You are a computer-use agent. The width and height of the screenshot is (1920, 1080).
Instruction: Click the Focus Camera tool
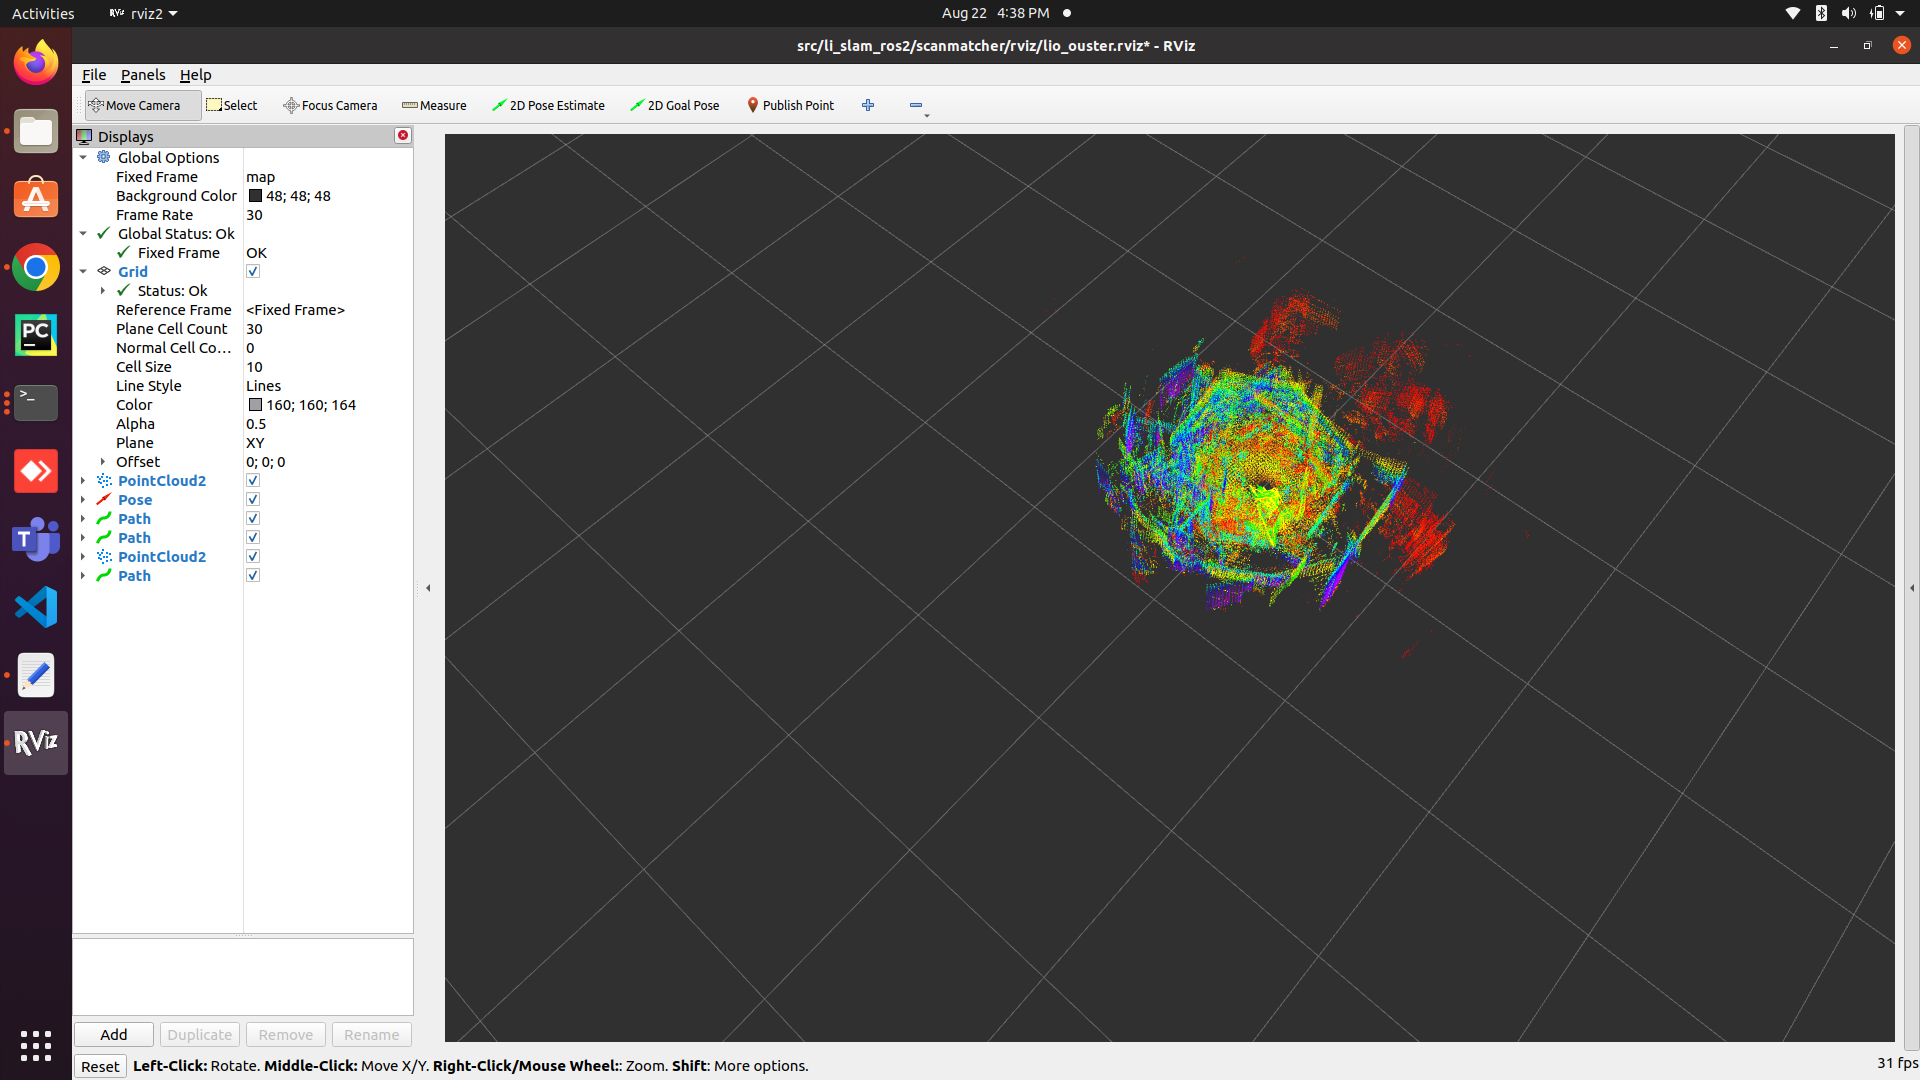(x=330, y=105)
